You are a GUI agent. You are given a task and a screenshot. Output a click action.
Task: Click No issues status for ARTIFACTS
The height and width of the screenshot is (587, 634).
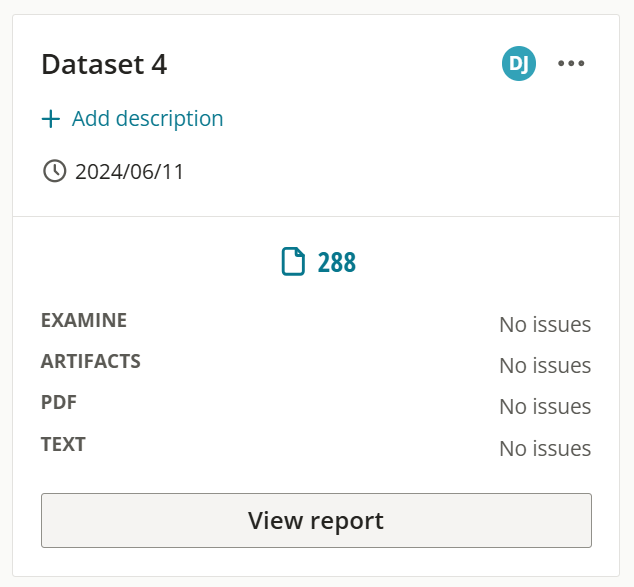(x=545, y=365)
